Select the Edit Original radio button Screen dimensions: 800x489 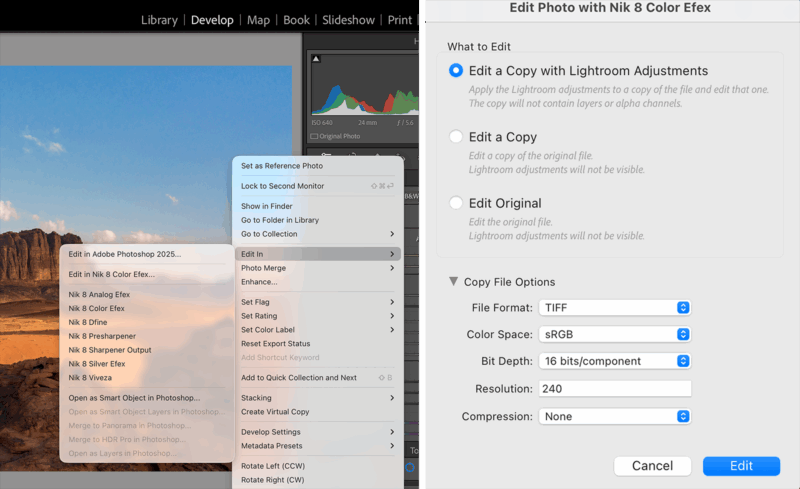(x=457, y=203)
